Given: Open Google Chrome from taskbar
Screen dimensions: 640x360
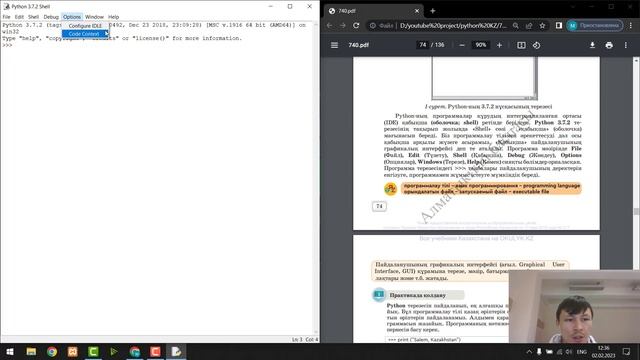Looking at the screenshot, I should pos(52,351).
